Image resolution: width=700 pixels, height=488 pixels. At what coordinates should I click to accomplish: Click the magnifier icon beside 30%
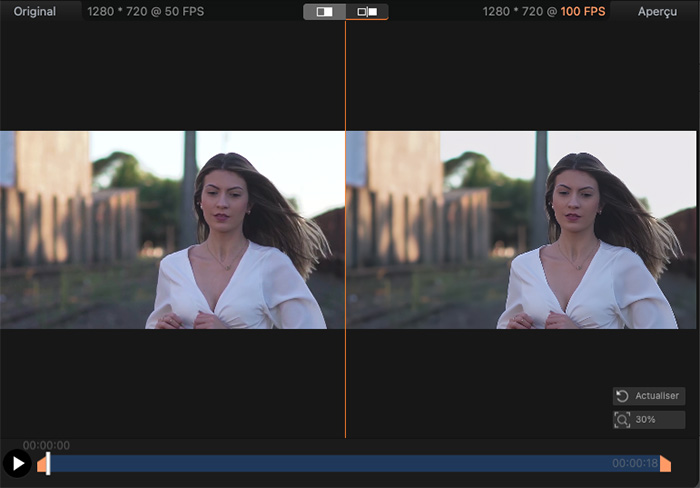point(623,420)
